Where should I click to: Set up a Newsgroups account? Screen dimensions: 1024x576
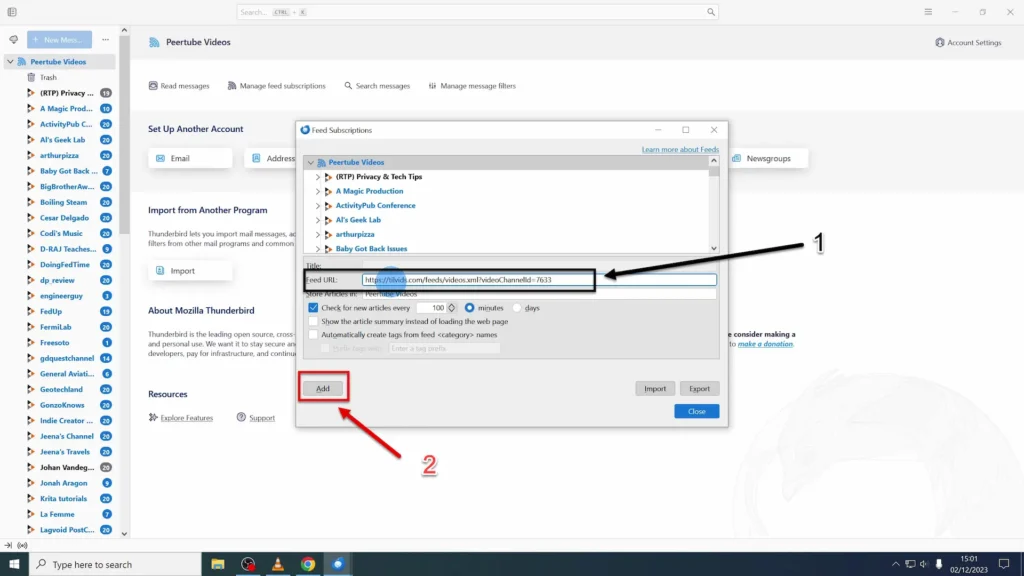(x=767, y=158)
